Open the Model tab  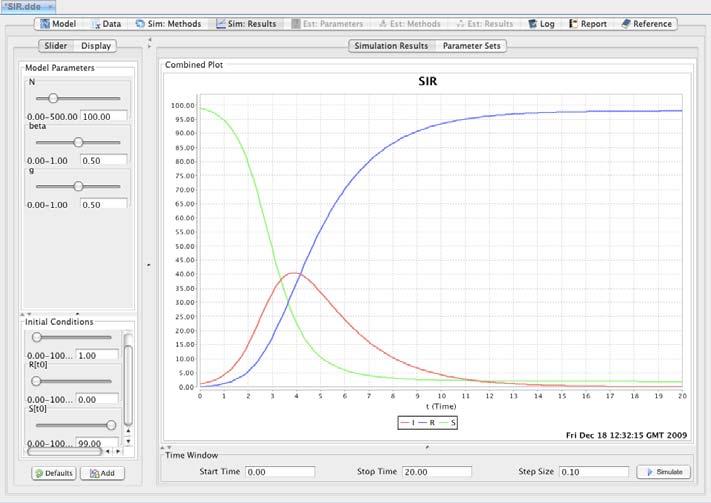pos(58,24)
